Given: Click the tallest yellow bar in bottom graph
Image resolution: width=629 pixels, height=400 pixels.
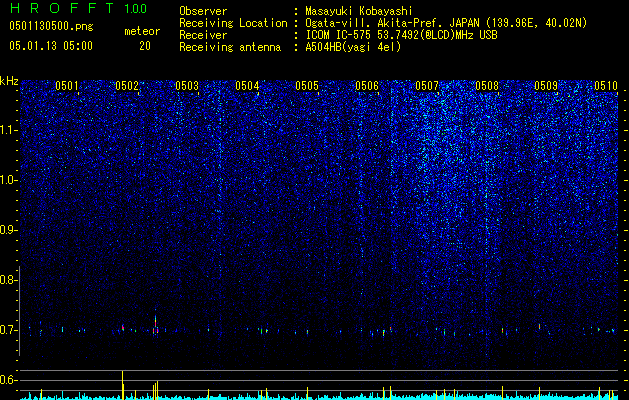Looking at the screenshot, I should pos(122,385).
